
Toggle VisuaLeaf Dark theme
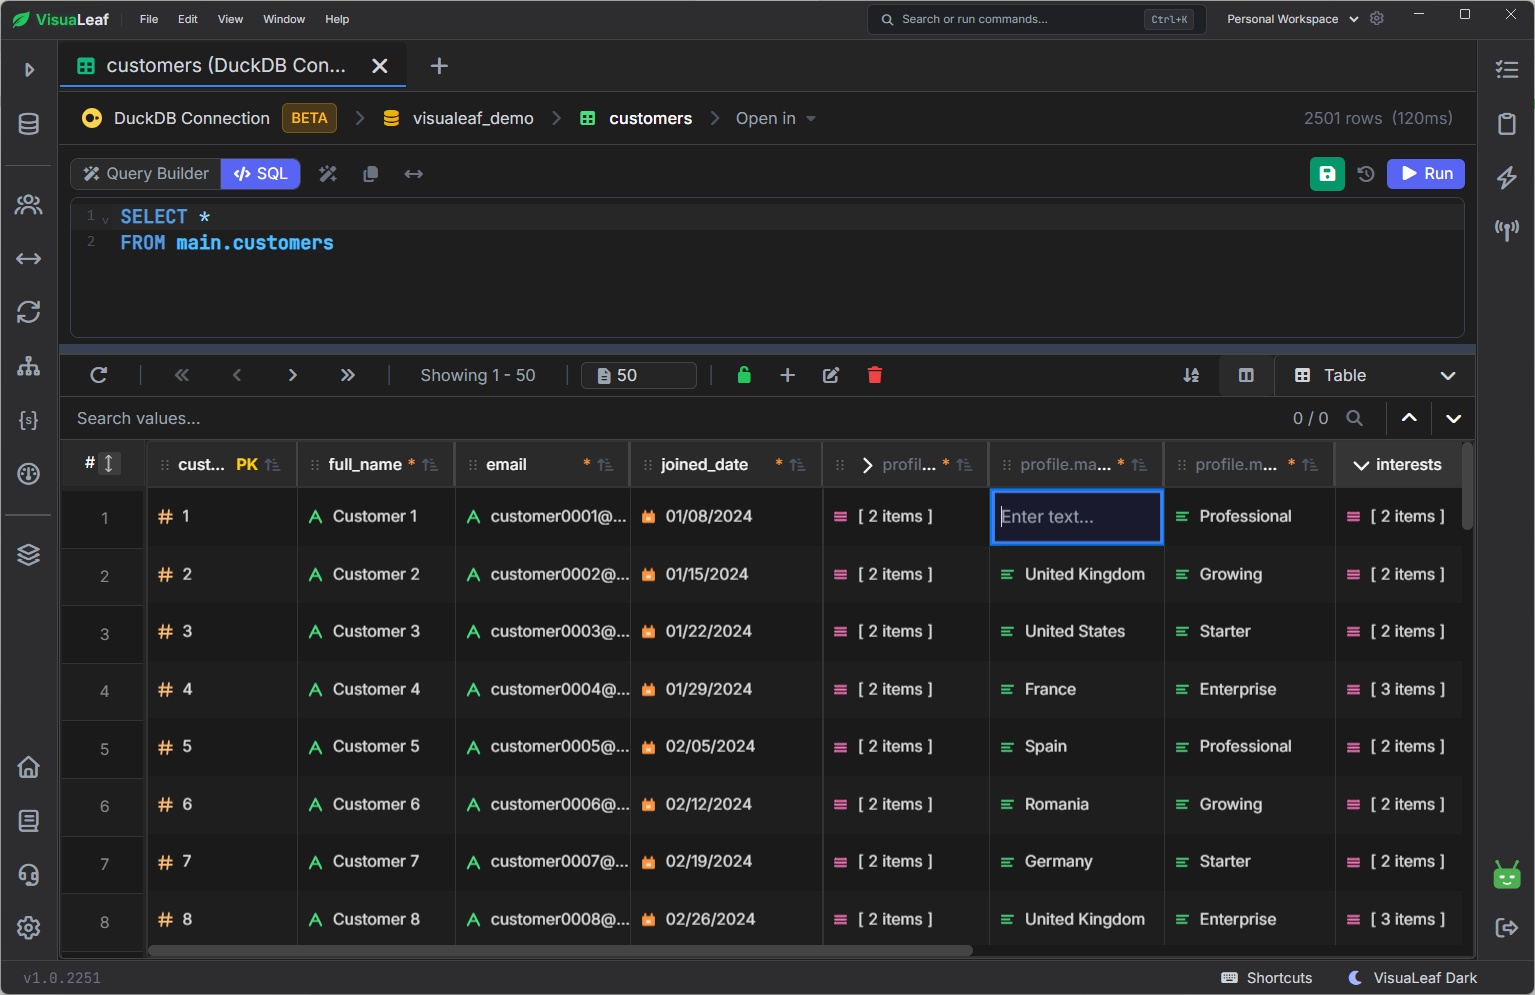(1413, 978)
